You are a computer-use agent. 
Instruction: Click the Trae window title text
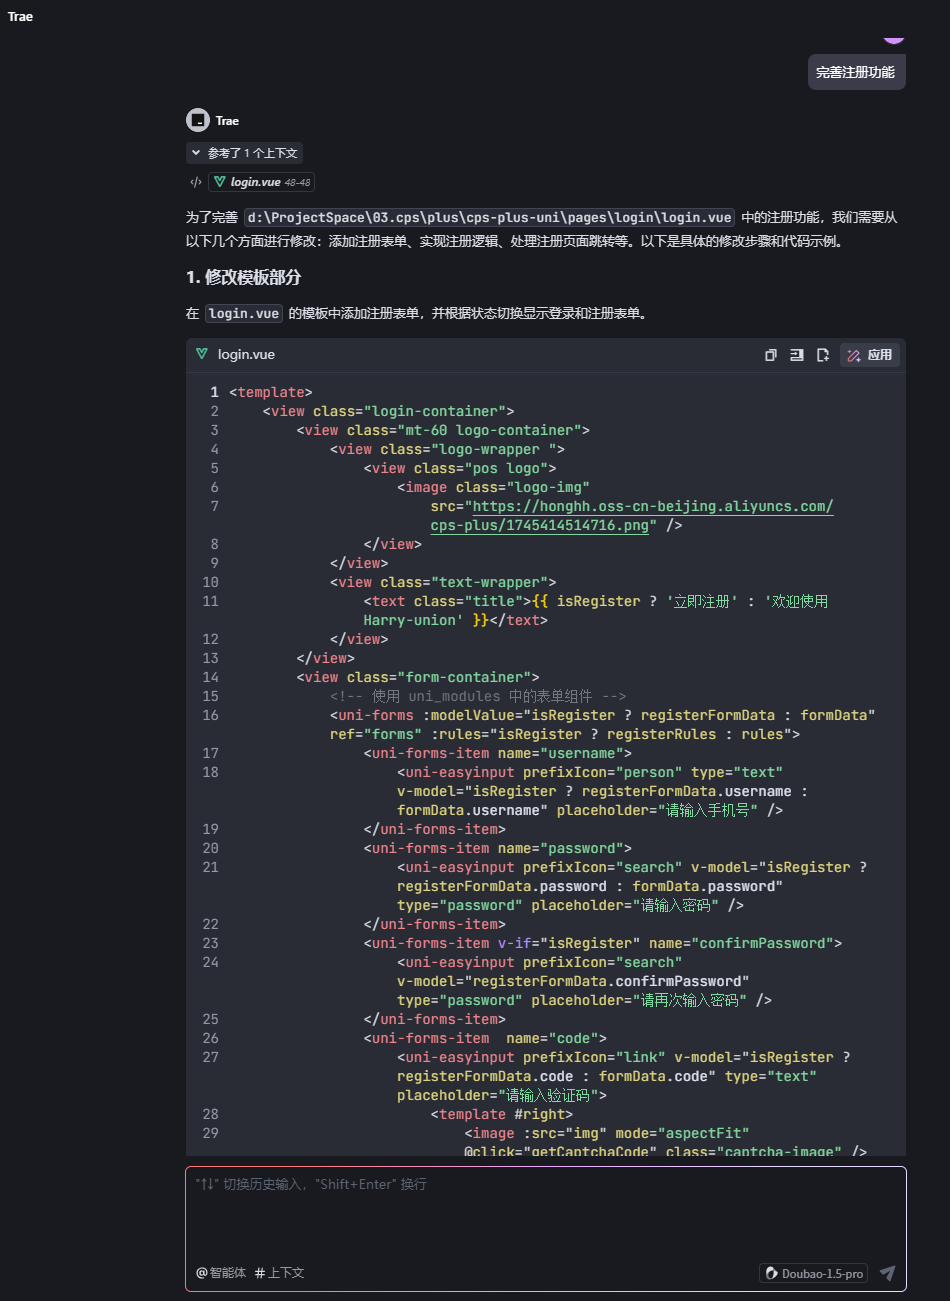[20, 16]
